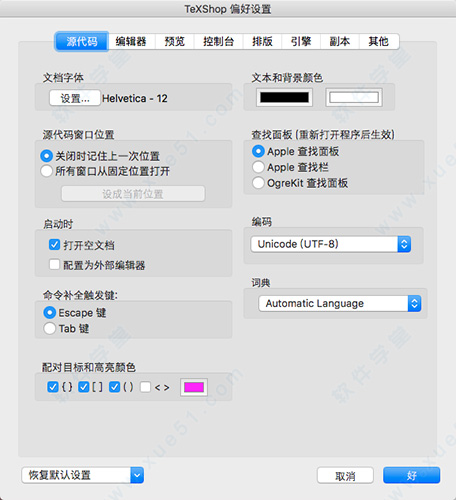The width and height of the screenshot is (456, 500).
Task: Click the 设置... font button
Action: tap(75, 98)
